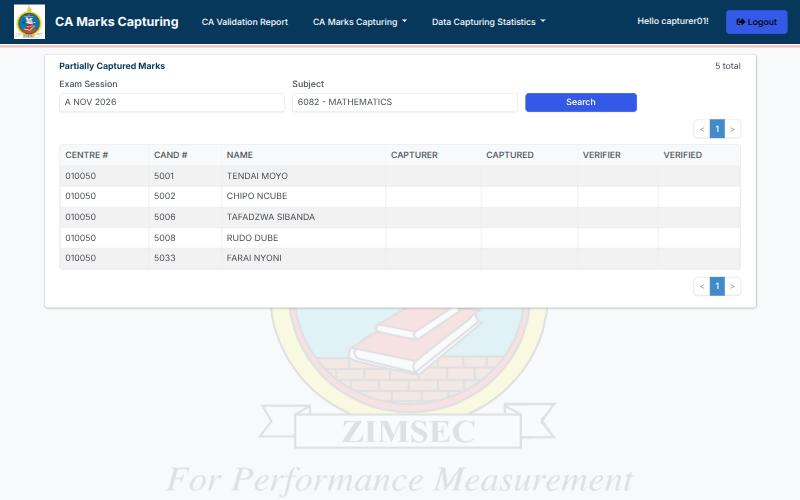Image resolution: width=800 pixels, height=500 pixels.
Task: Open the Subject field 6082 - MATHEMATICS
Action: 405,102
